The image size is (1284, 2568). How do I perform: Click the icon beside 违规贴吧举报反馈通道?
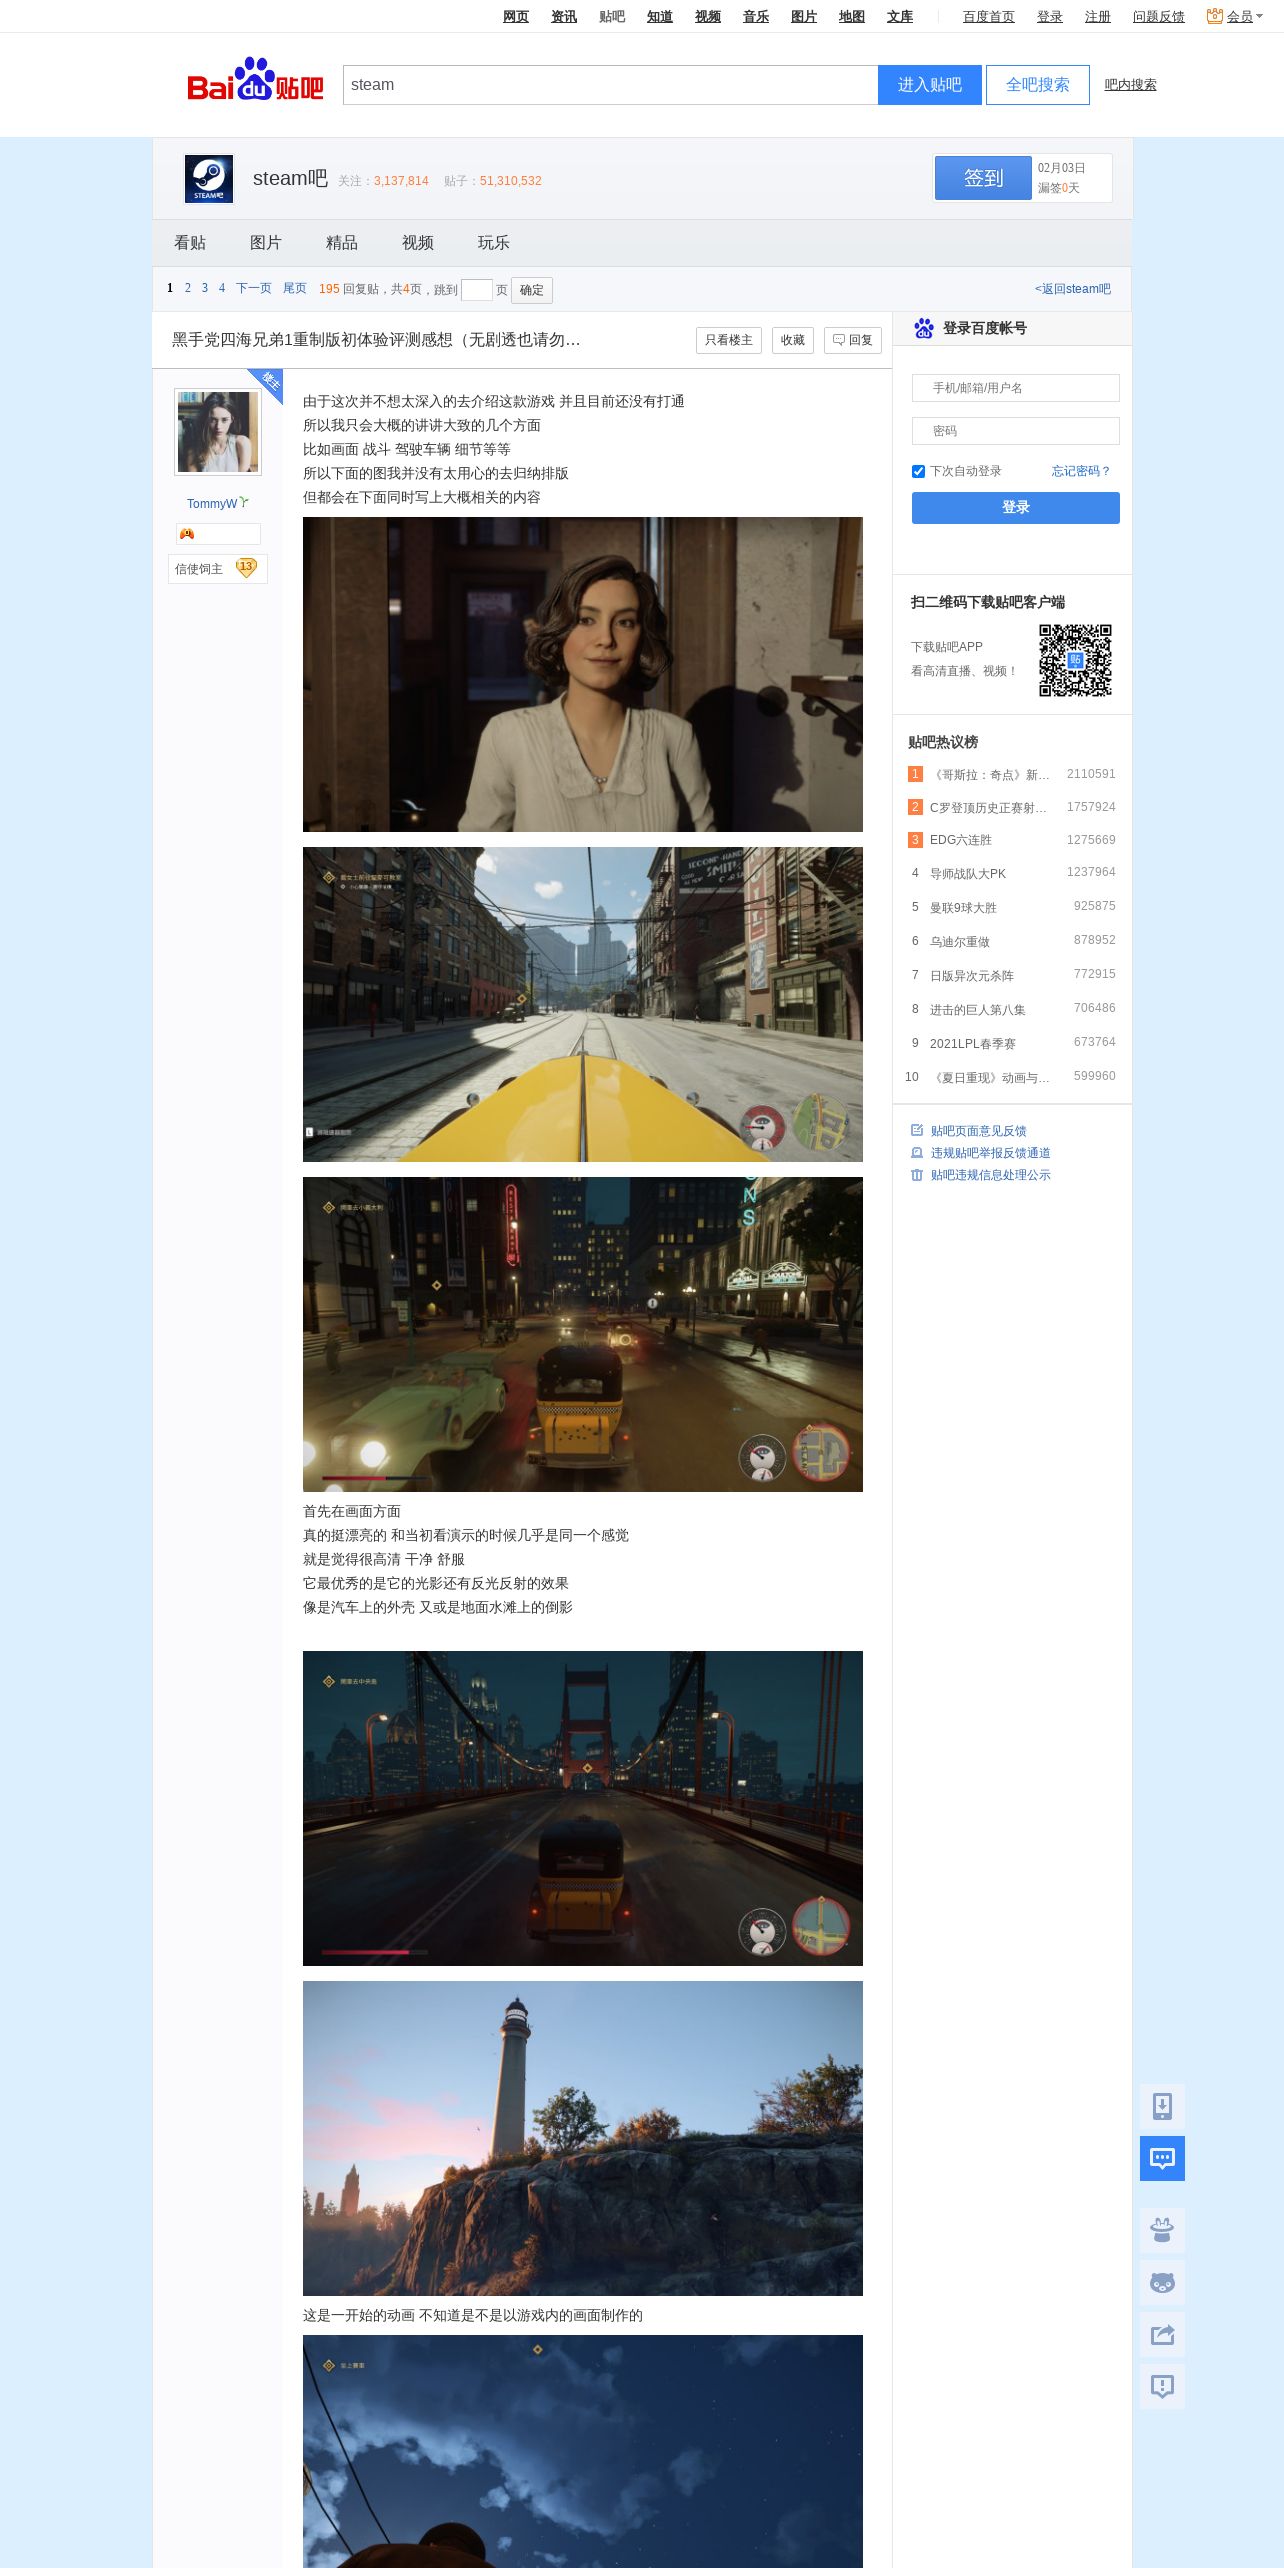[917, 1152]
